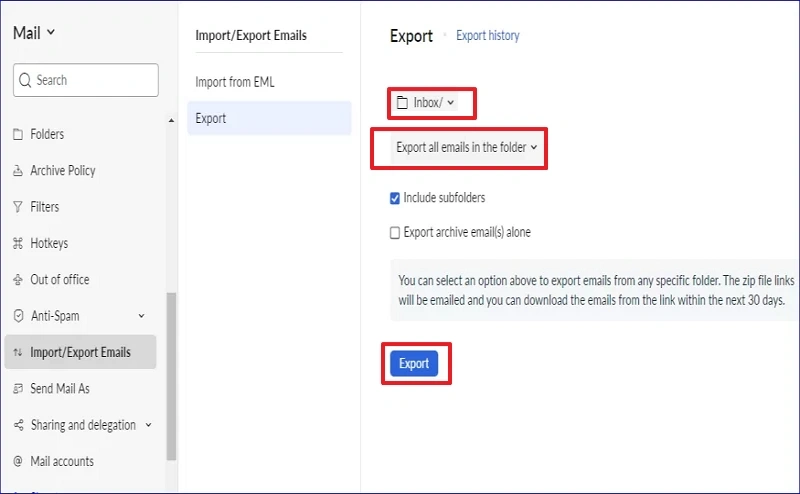Open the Export history link

[488, 36]
